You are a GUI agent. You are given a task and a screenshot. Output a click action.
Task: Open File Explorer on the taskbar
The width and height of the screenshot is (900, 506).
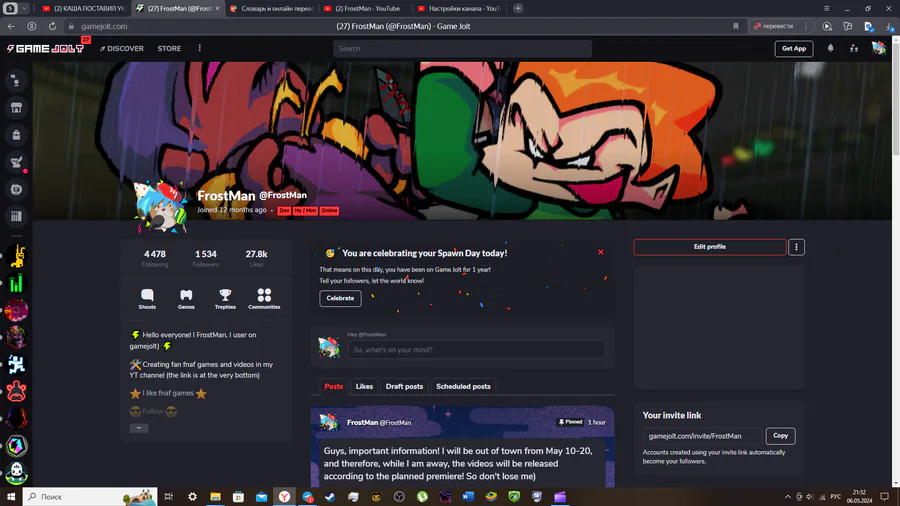215,497
